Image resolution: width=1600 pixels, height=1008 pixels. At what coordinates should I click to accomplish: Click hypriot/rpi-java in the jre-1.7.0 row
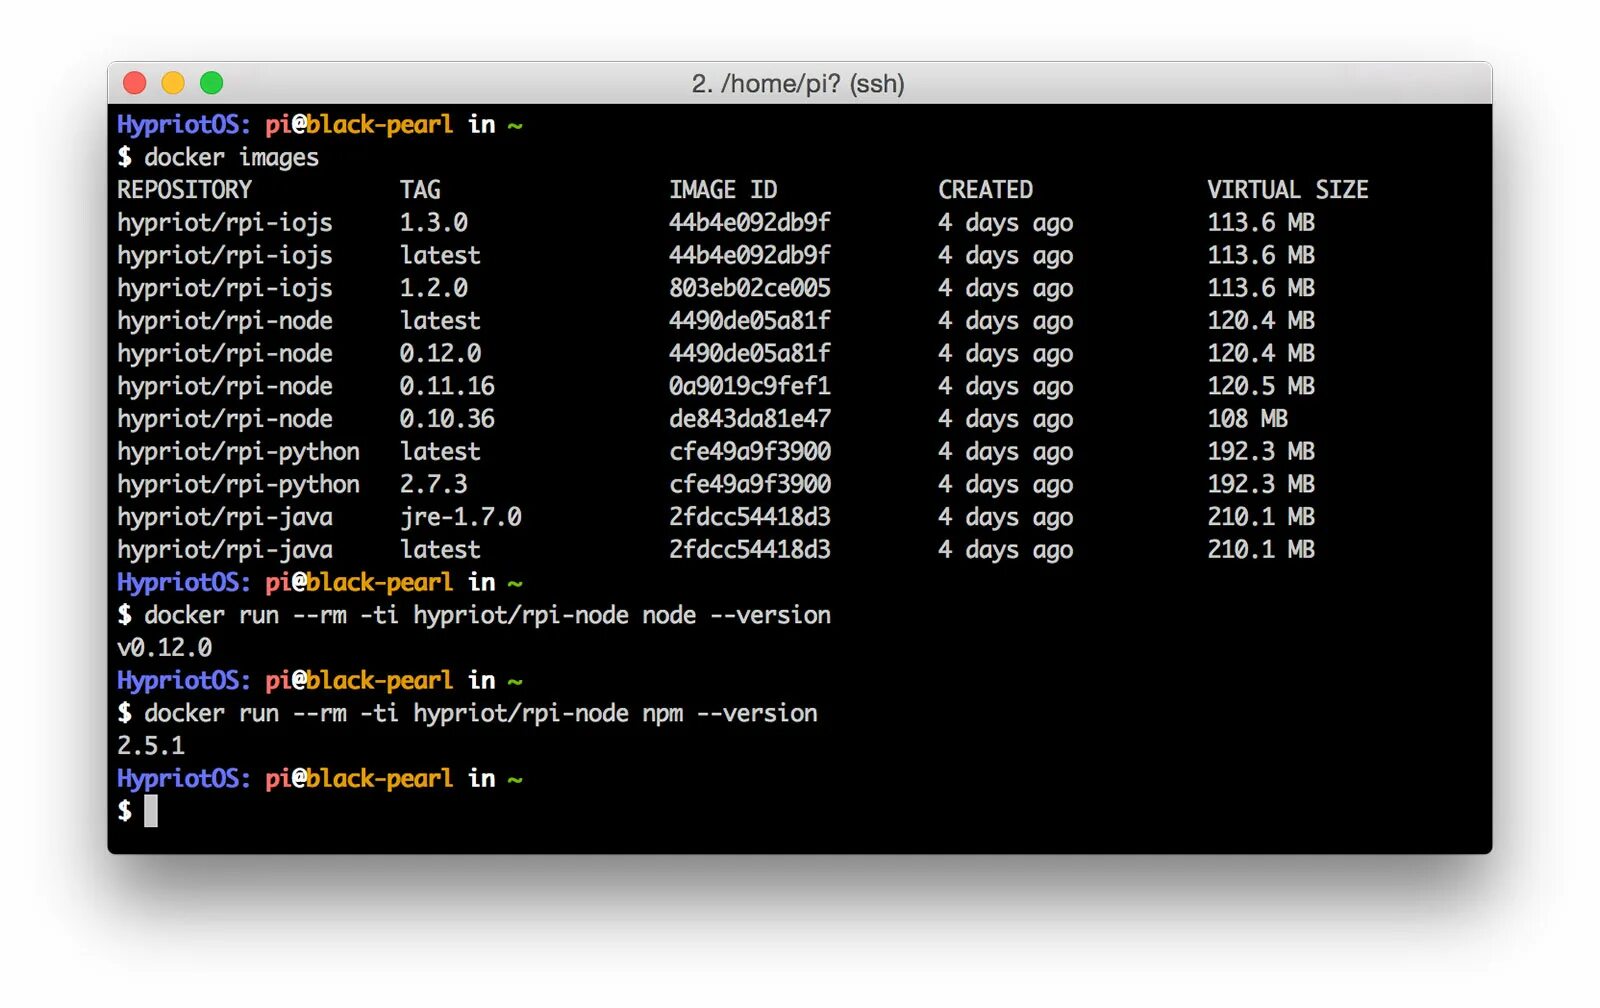[x=225, y=517]
